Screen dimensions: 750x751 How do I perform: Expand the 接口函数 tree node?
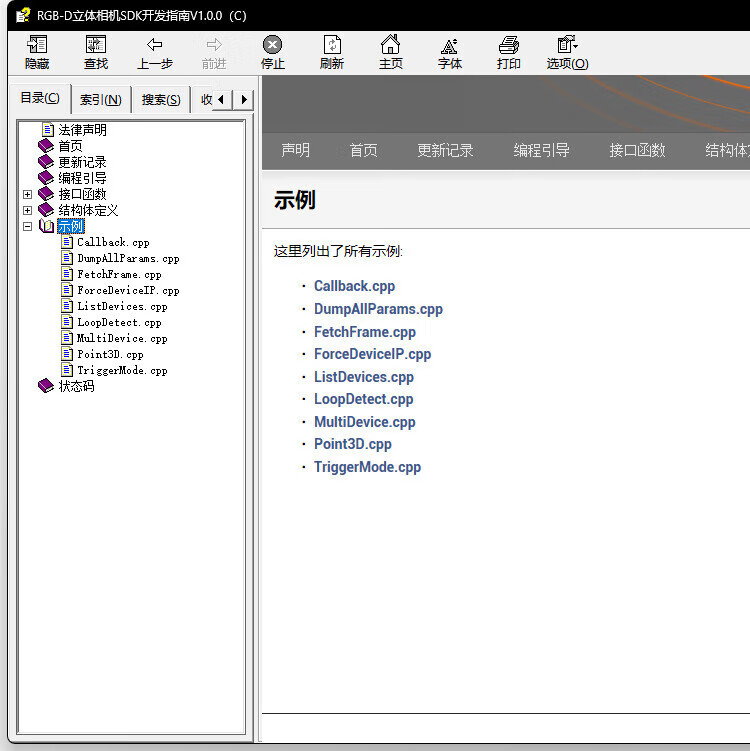28,194
